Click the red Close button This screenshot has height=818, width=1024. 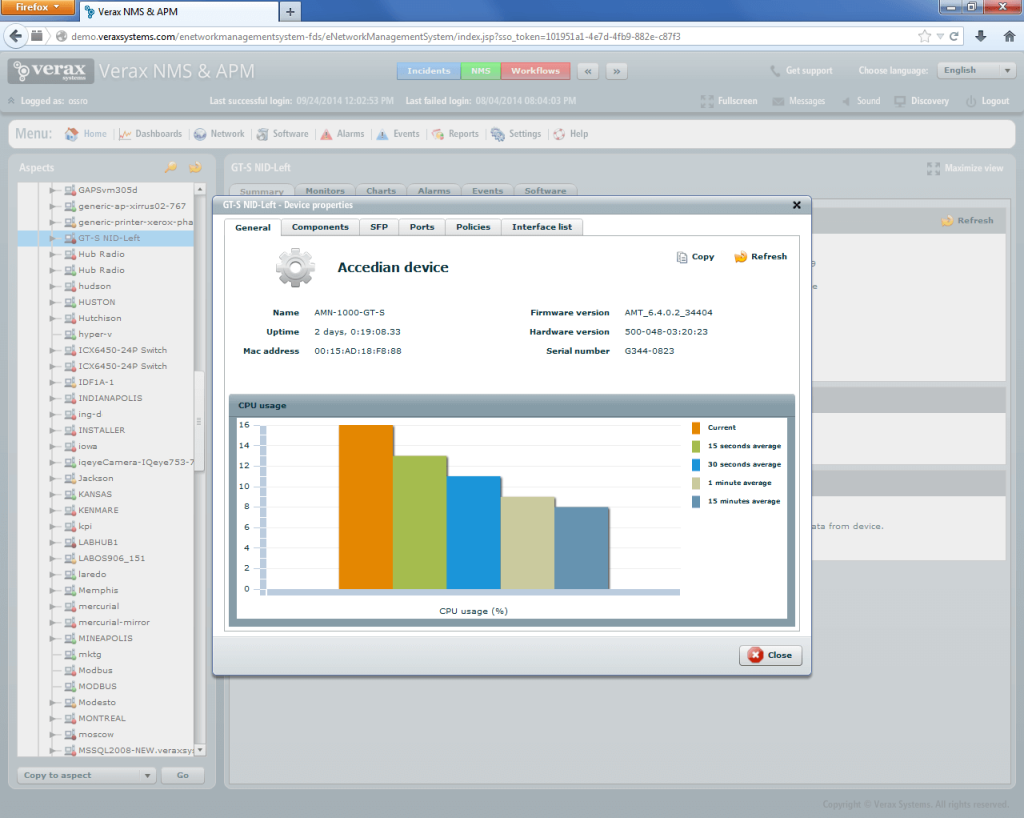tap(771, 655)
